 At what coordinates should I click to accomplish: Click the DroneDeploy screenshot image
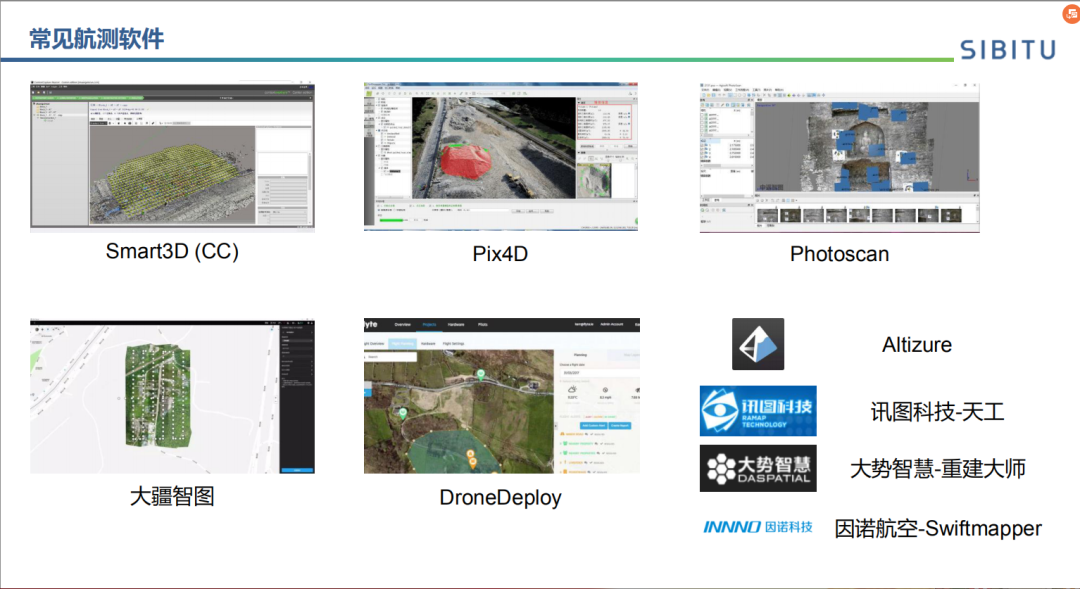501,395
